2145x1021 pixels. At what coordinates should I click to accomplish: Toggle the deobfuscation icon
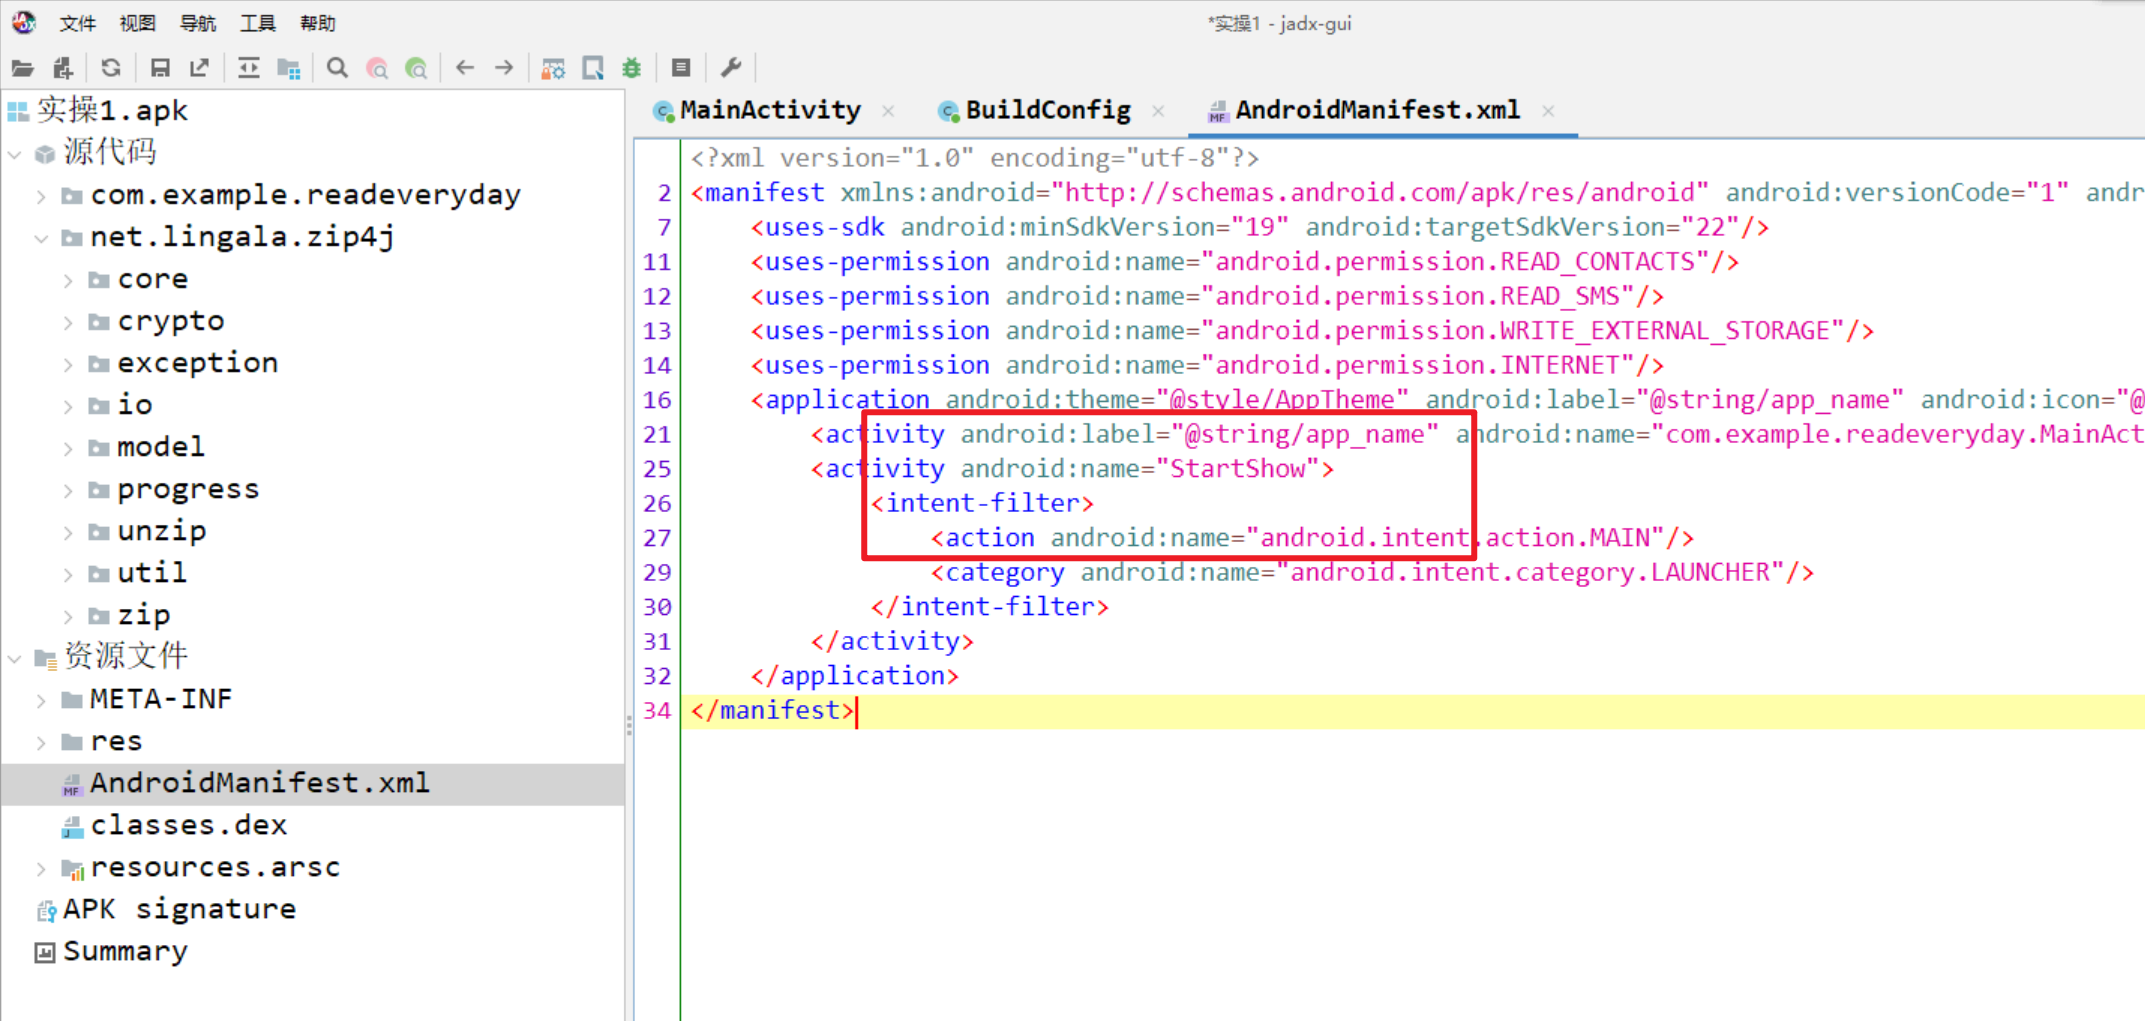[553, 68]
